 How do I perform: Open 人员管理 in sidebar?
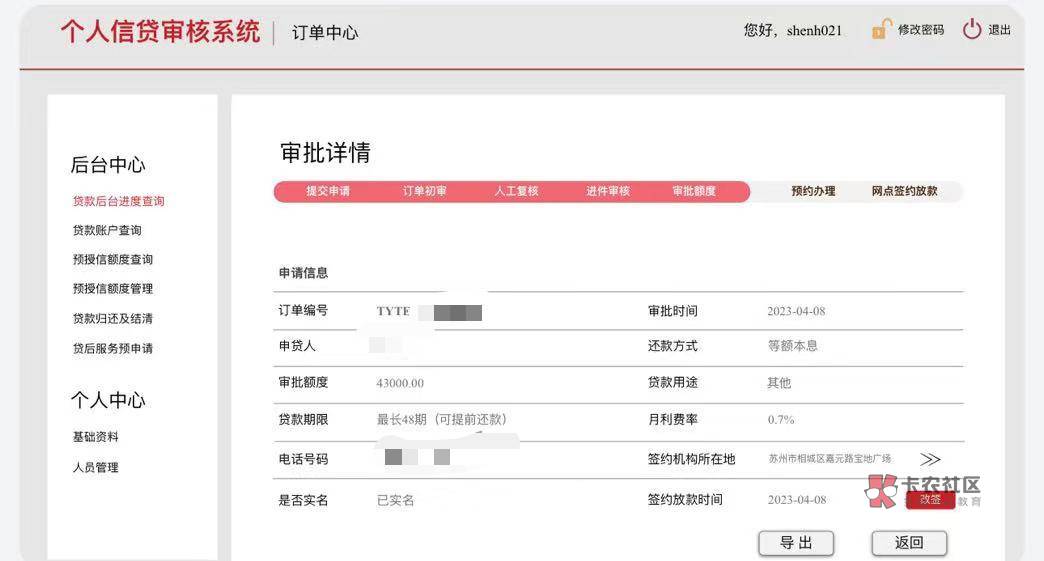96,467
